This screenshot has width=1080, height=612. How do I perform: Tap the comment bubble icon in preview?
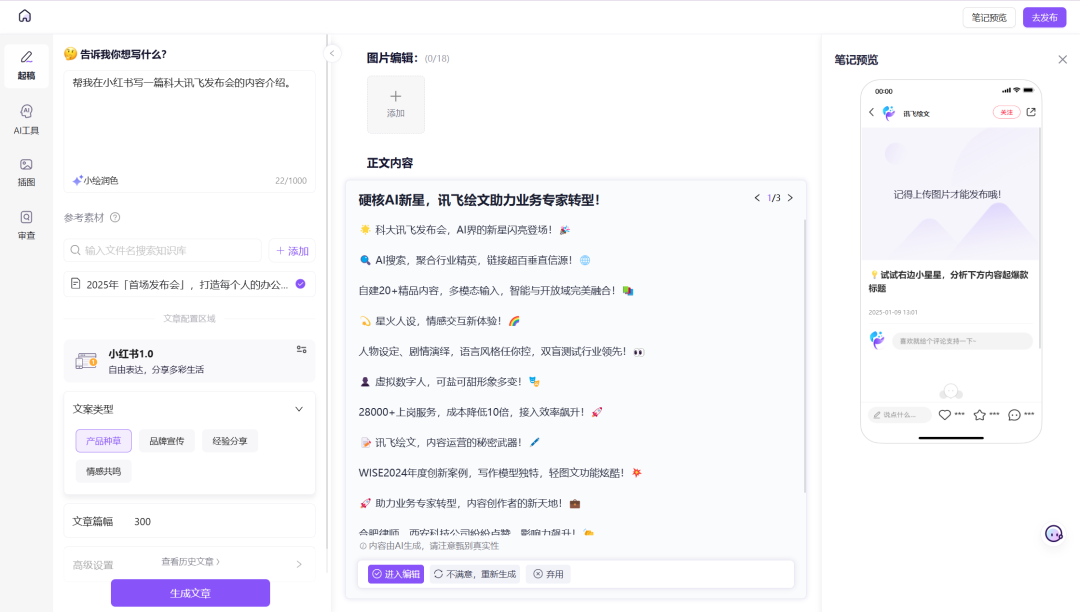[x=1014, y=414]
